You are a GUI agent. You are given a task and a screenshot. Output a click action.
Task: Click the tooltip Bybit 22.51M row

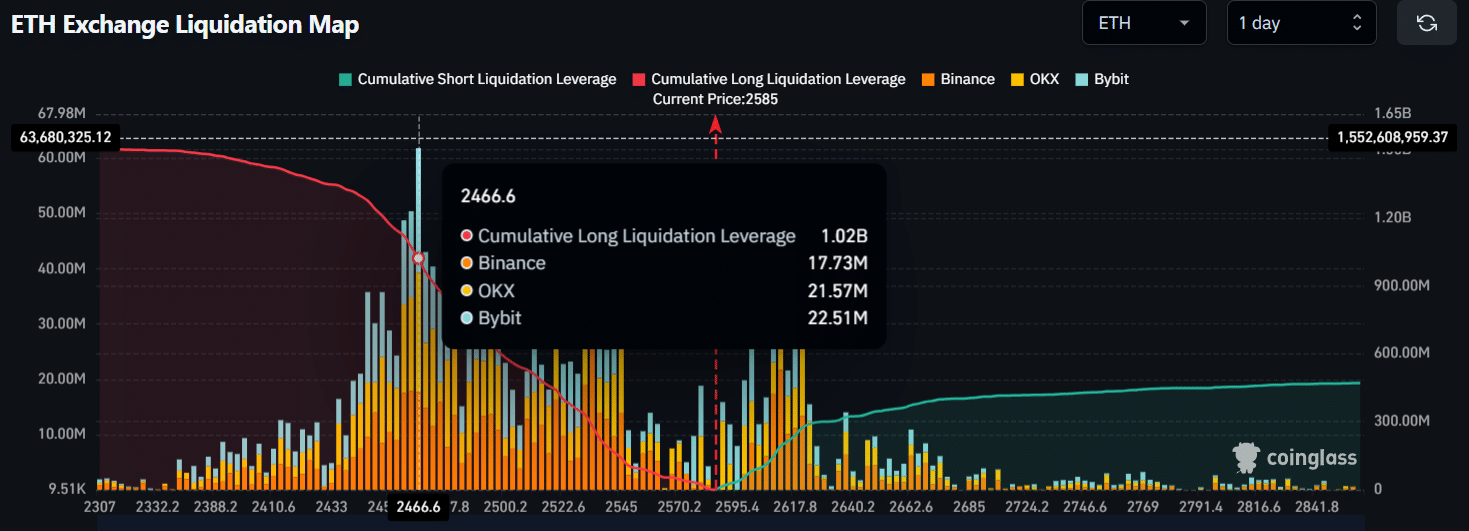coord(664,318)
